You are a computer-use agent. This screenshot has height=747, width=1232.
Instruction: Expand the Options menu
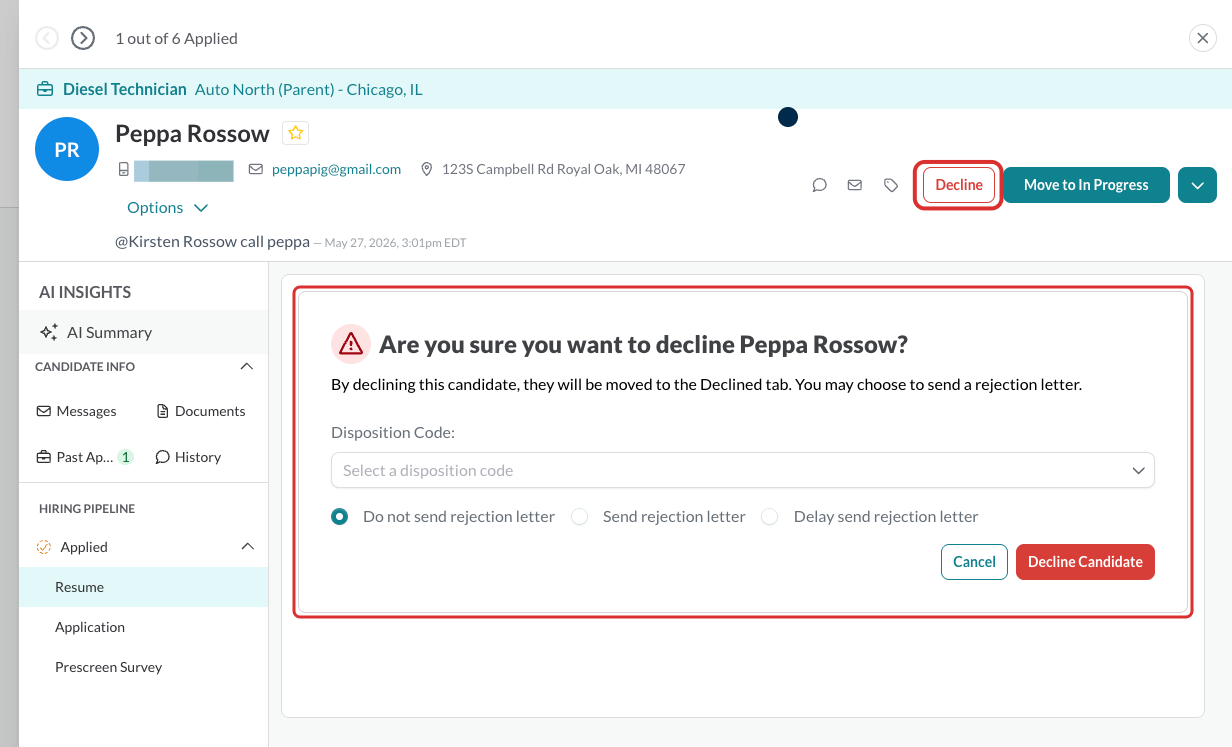point(167,208)
